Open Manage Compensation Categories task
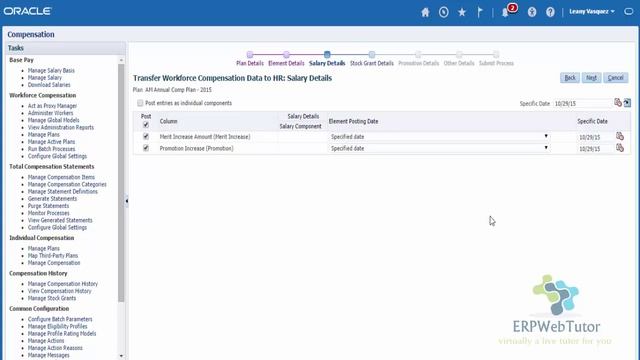Screen dimensions: 640x360 [x=67, y=184]
